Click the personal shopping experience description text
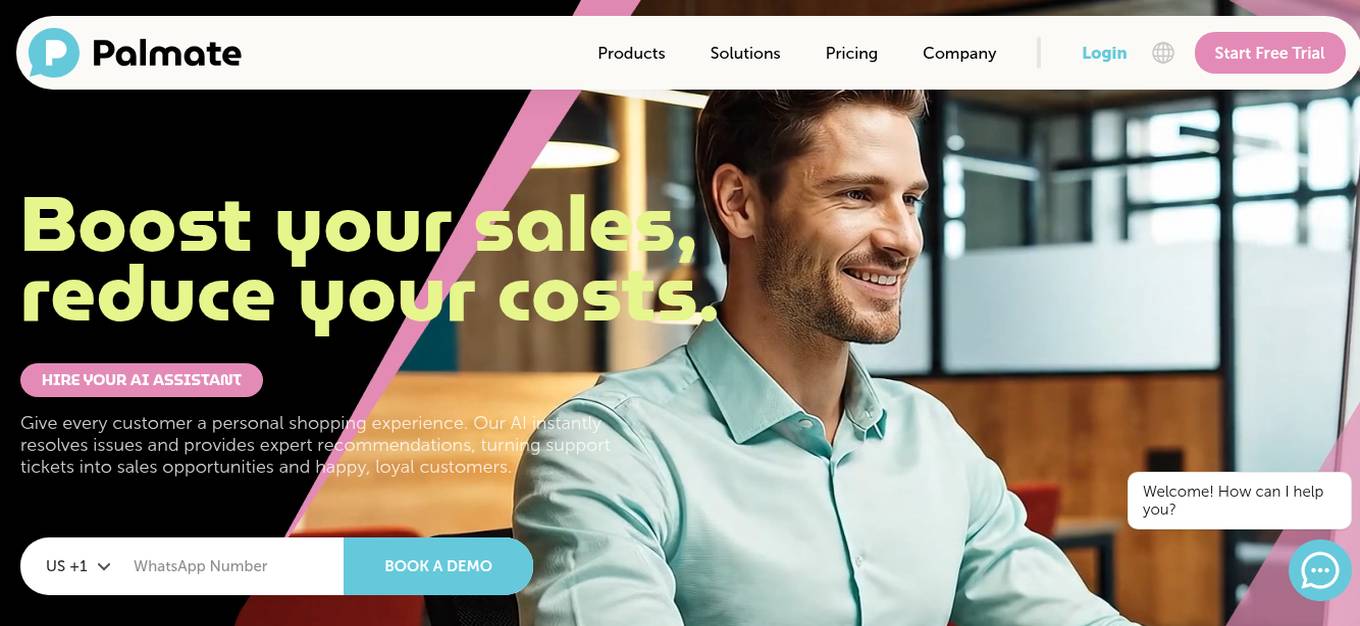 click(x=315, y=445)
